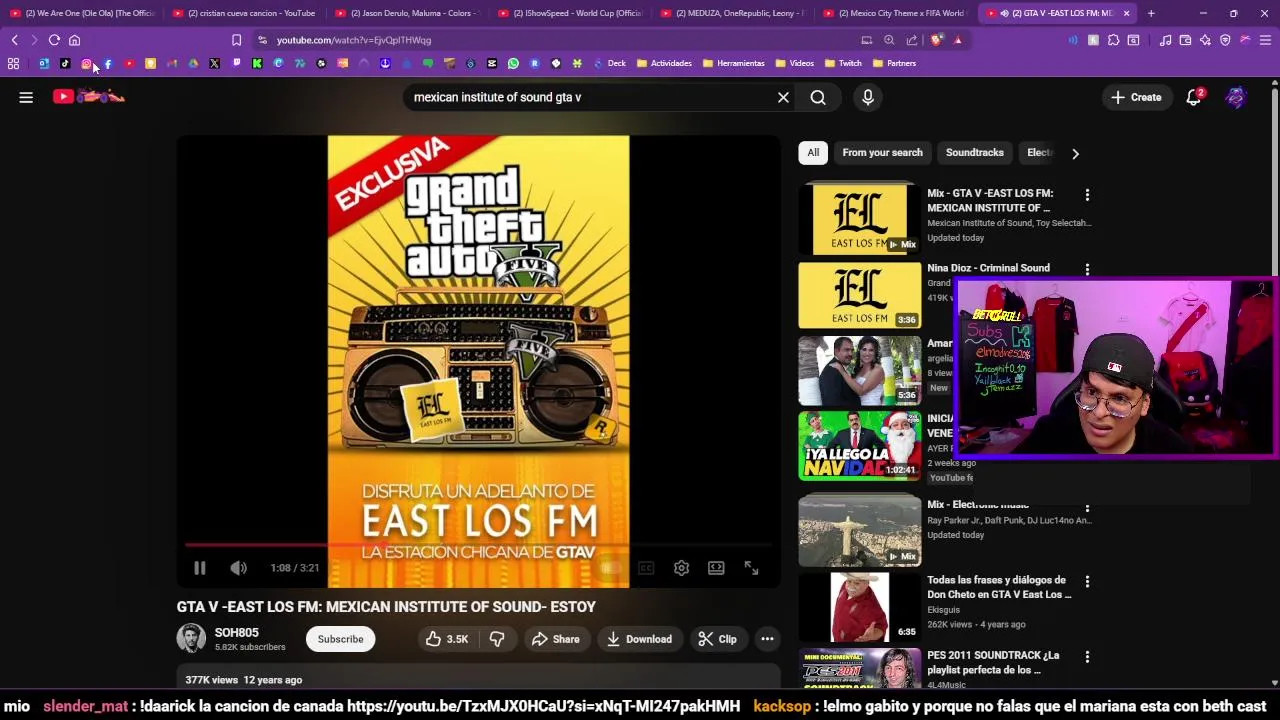Viewport: 1280px width, 720px height.
Task: Go back with the browser back arrow
Action: click(x=14, y=40)
